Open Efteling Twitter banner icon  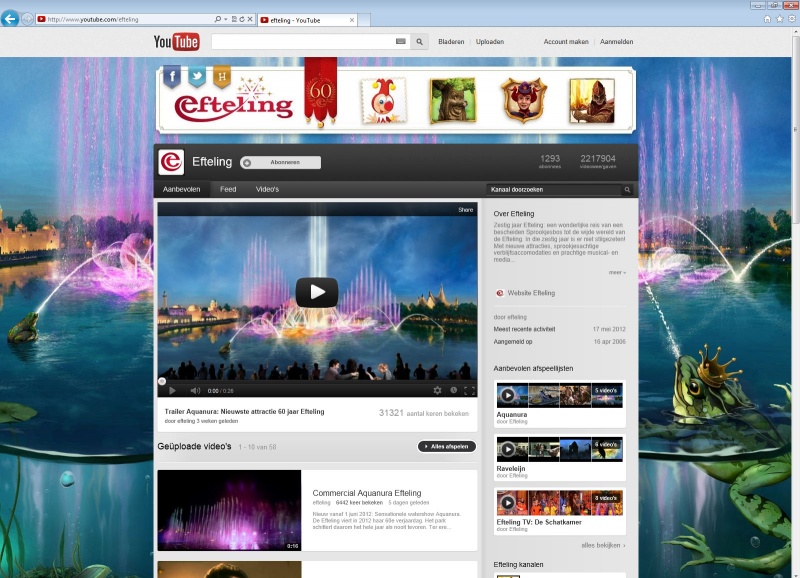click(x=197, y=77)
